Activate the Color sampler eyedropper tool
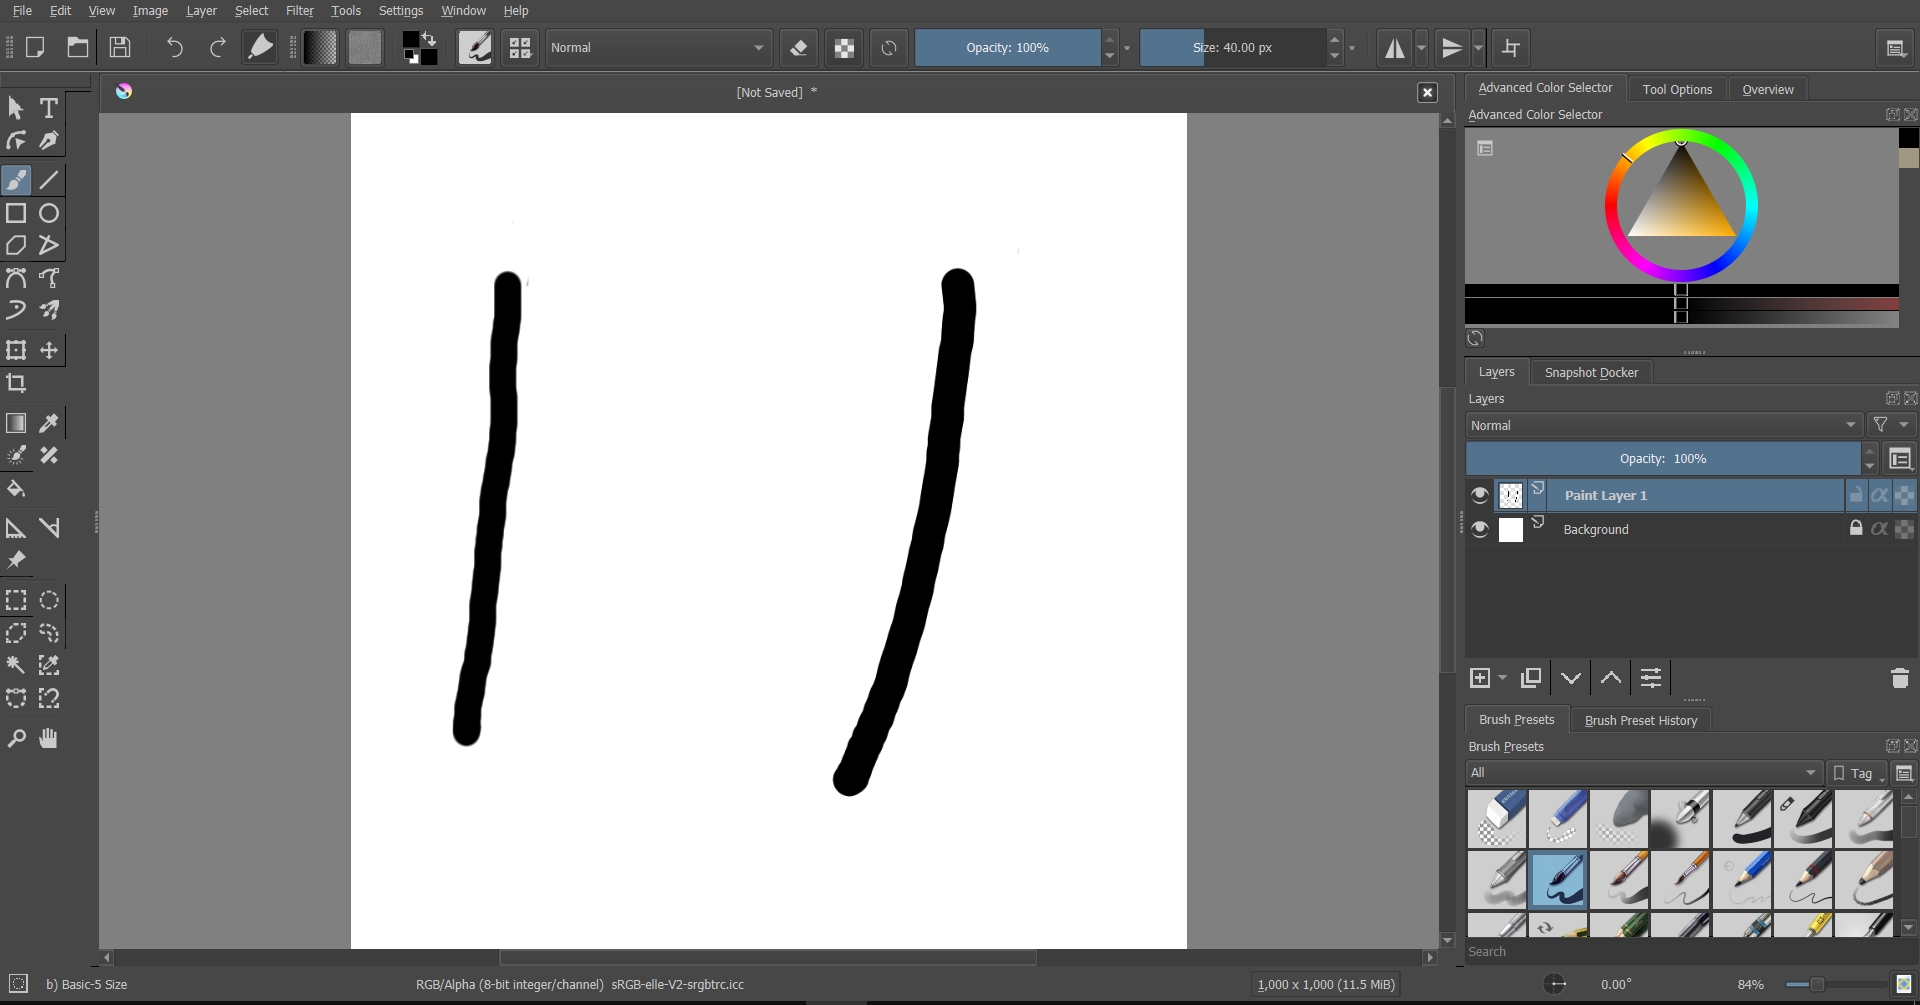1920x1005 pixels. pyautogui.click(x=48, y=423)
